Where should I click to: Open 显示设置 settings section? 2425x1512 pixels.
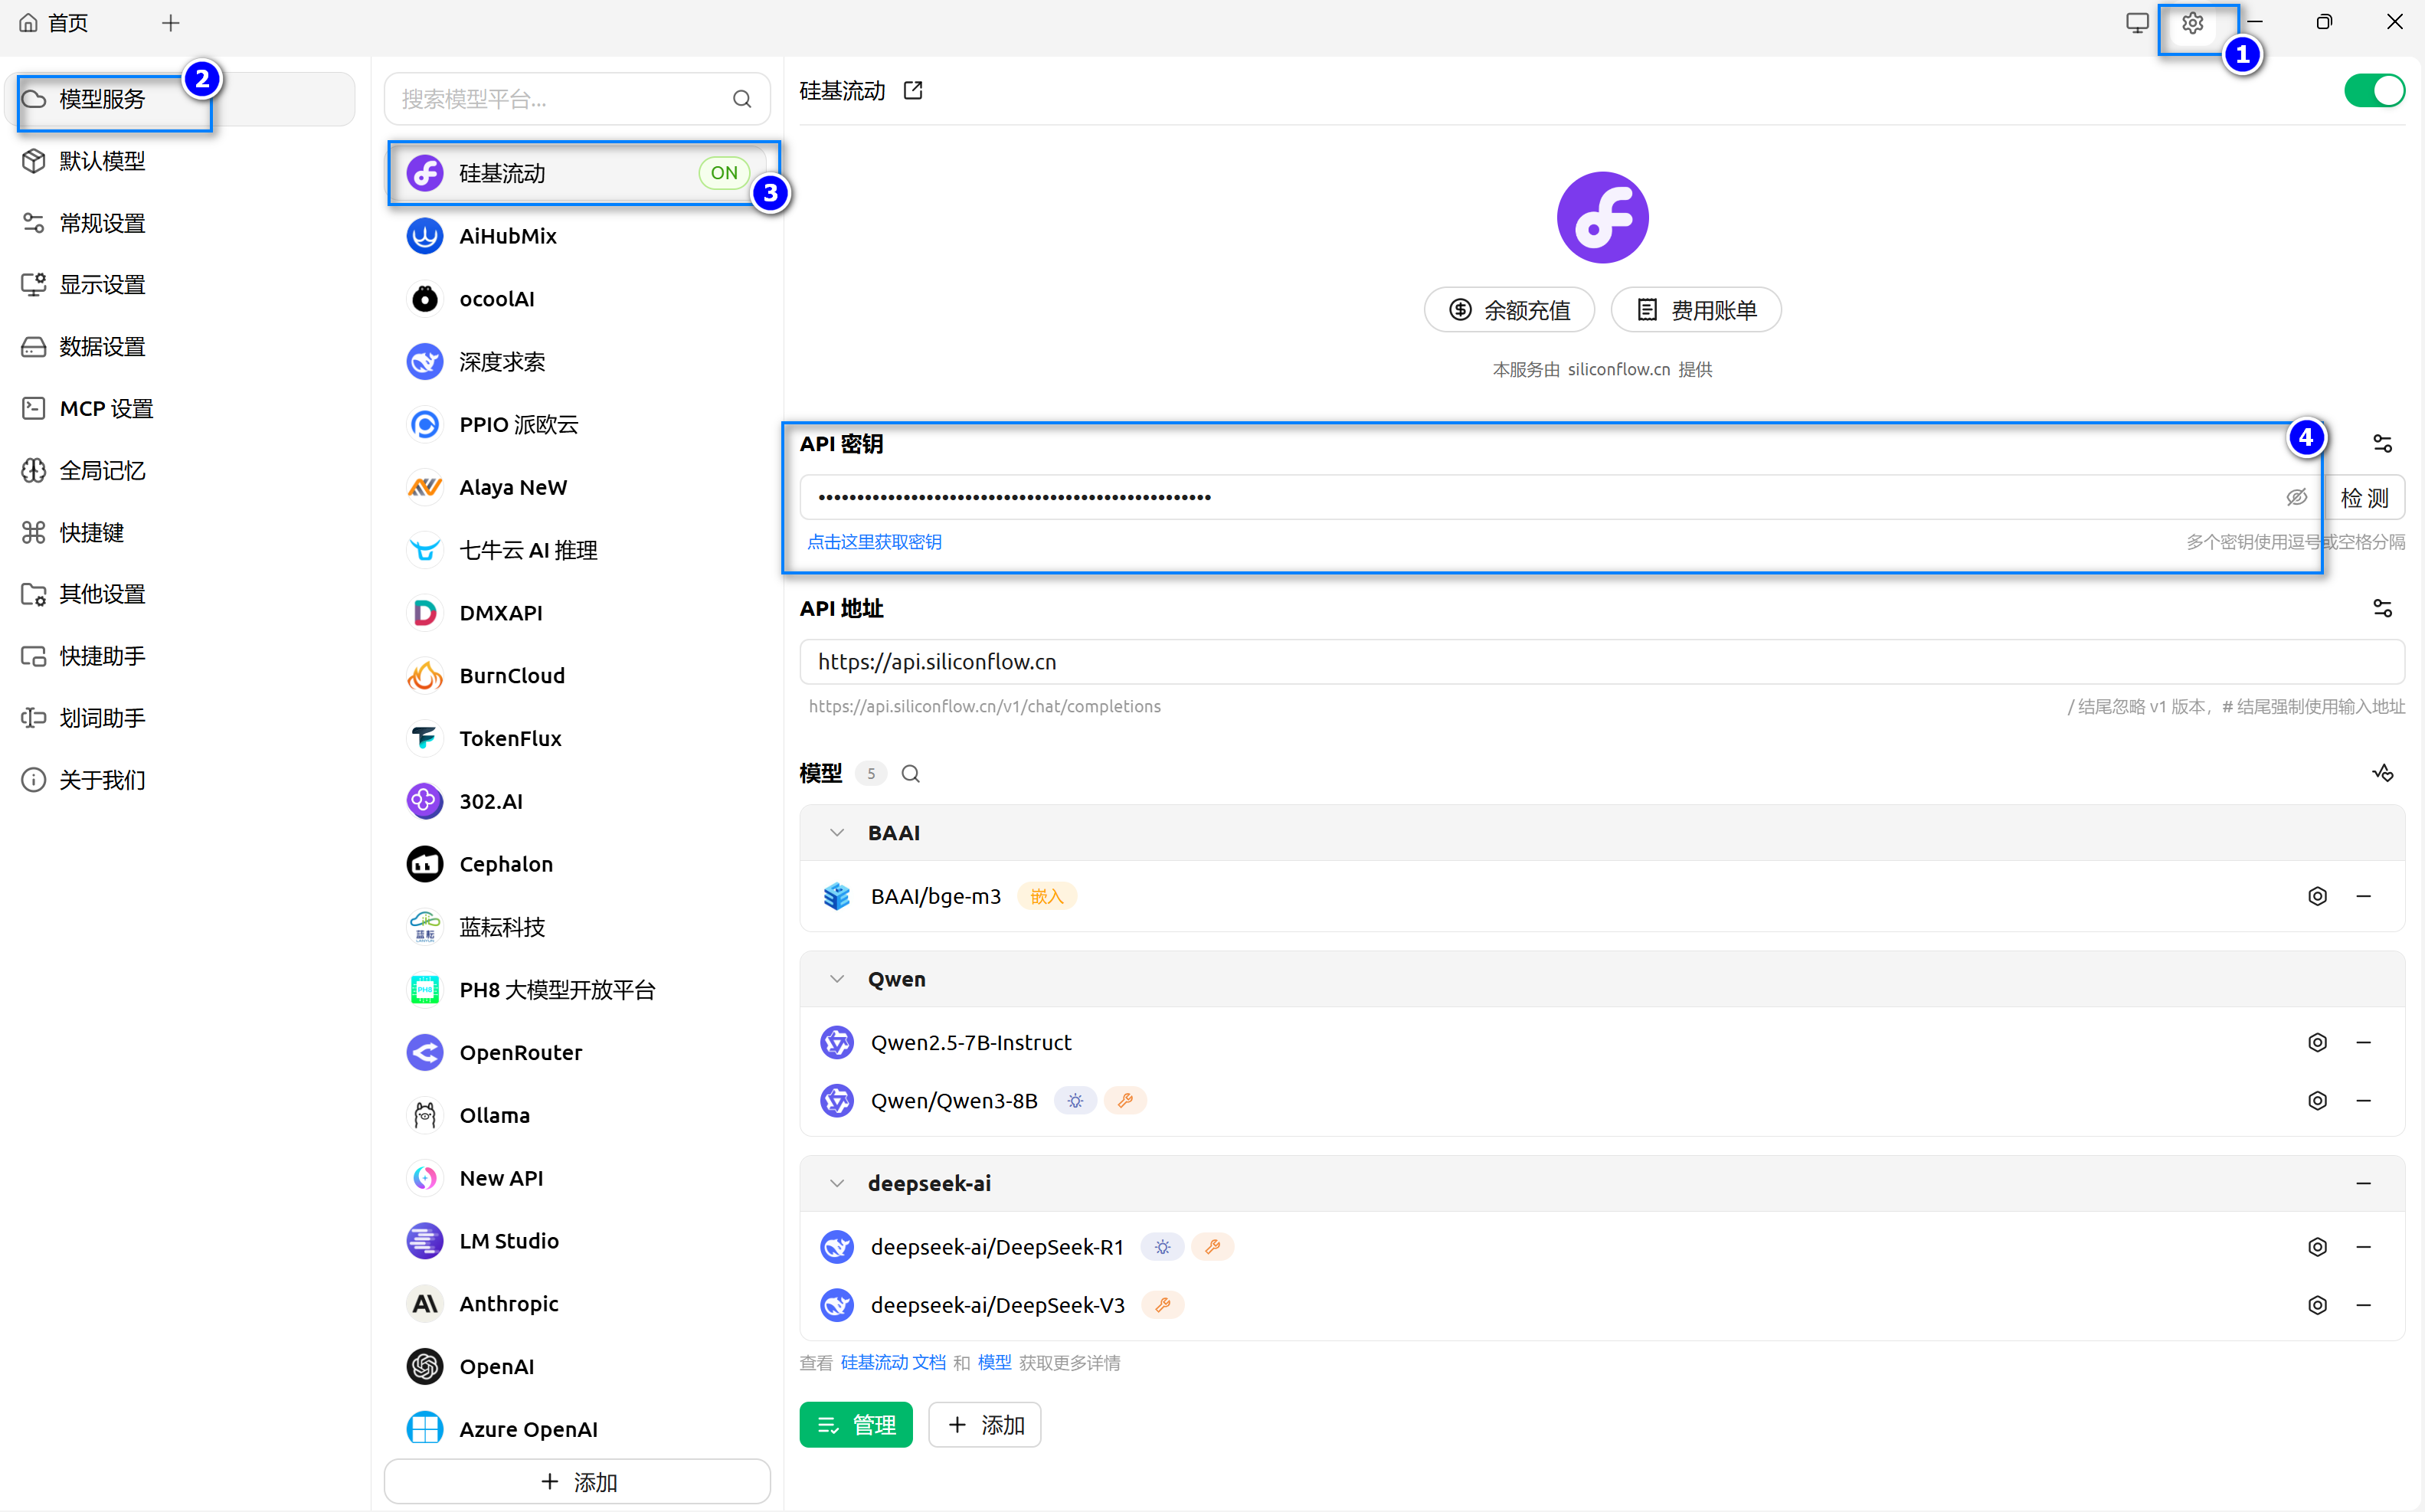point(180,285)
